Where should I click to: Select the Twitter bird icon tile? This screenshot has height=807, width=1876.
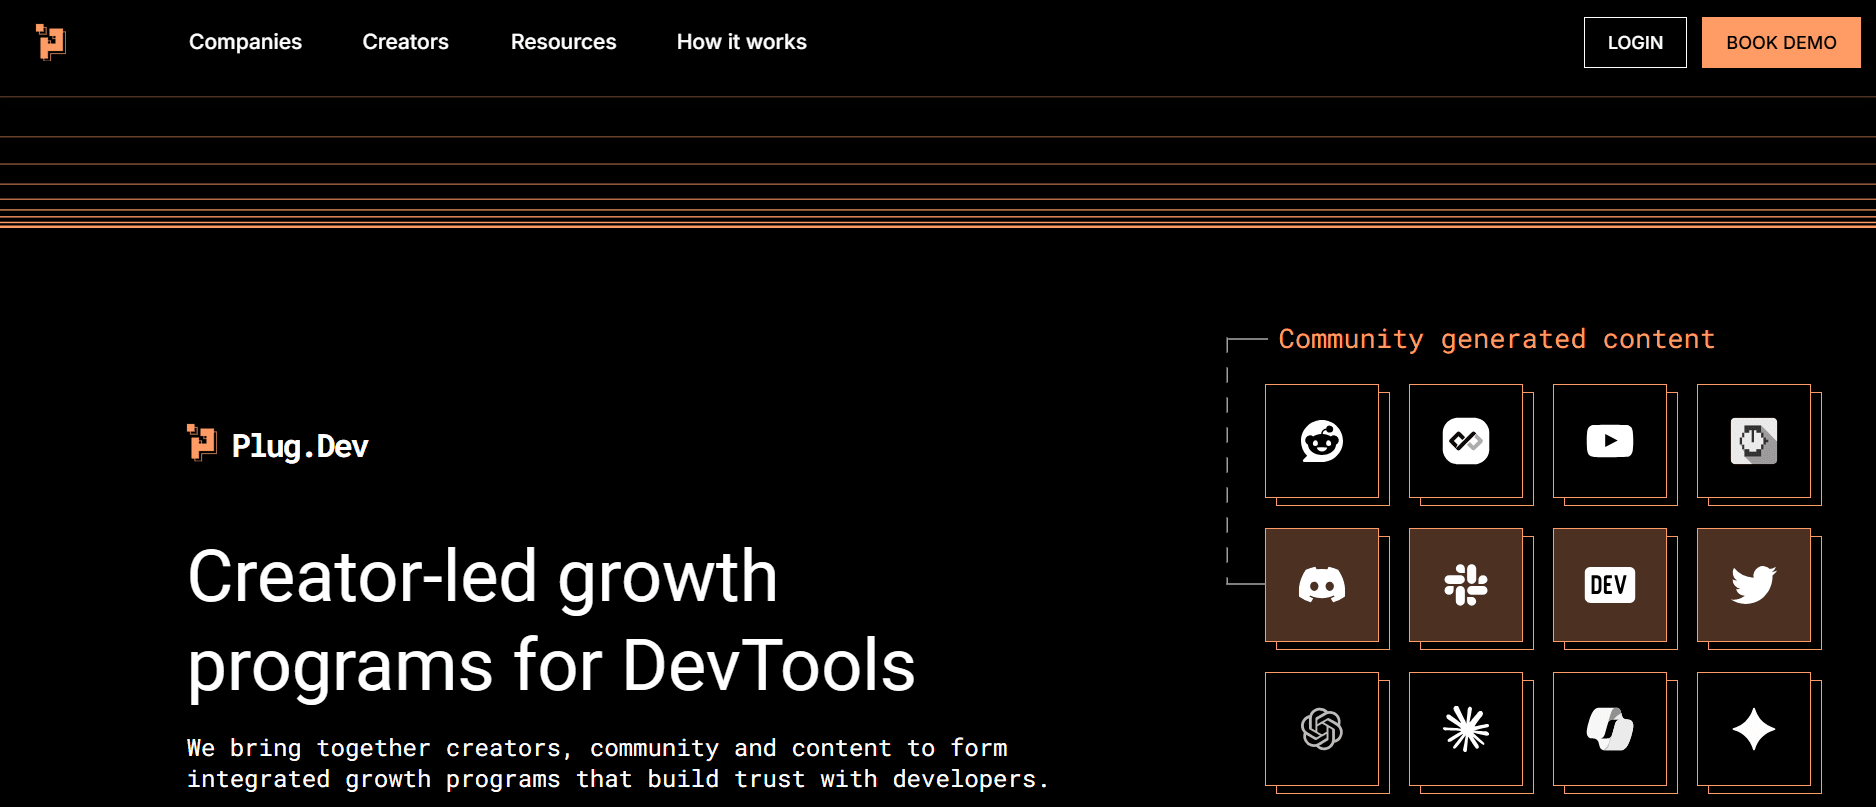point(1754,585)
